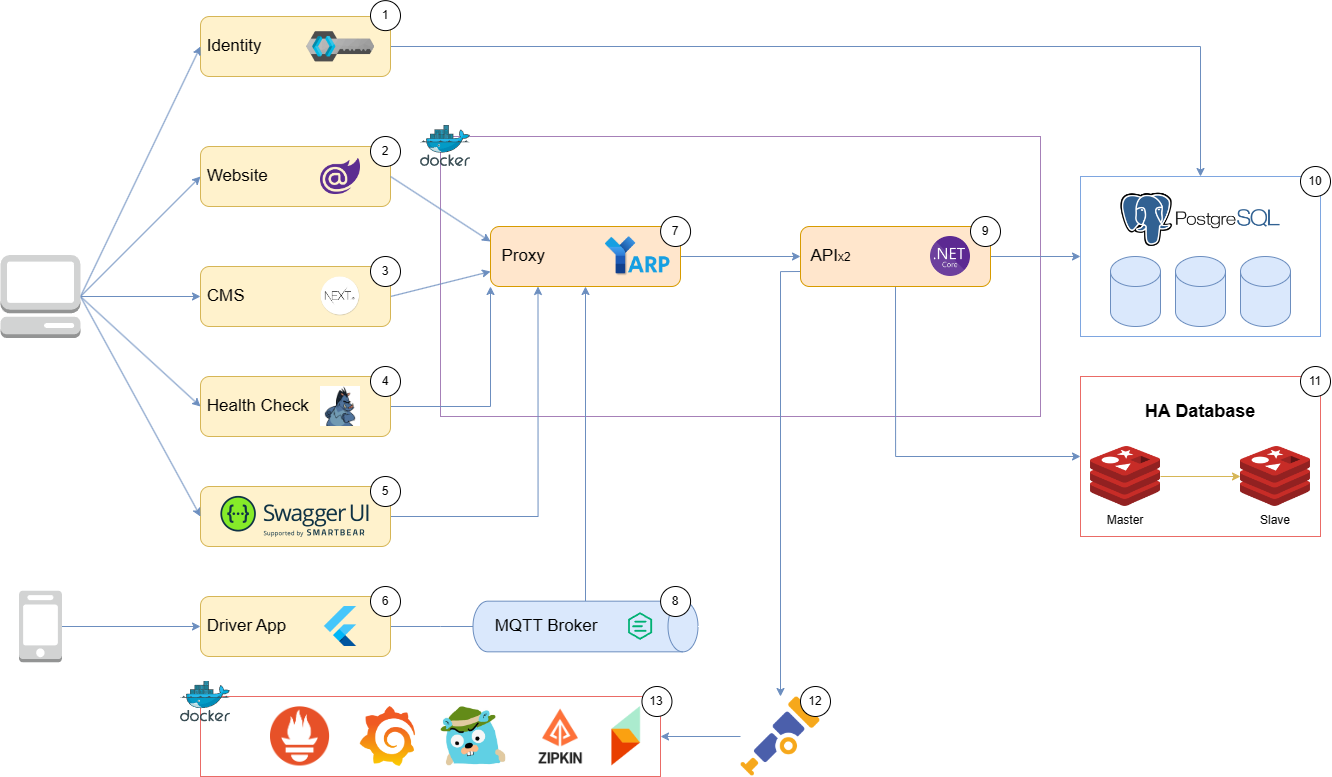The image size is (1332, 777).
Task: Select the Docker whale logo beside Website box
Action: (446, 146)
